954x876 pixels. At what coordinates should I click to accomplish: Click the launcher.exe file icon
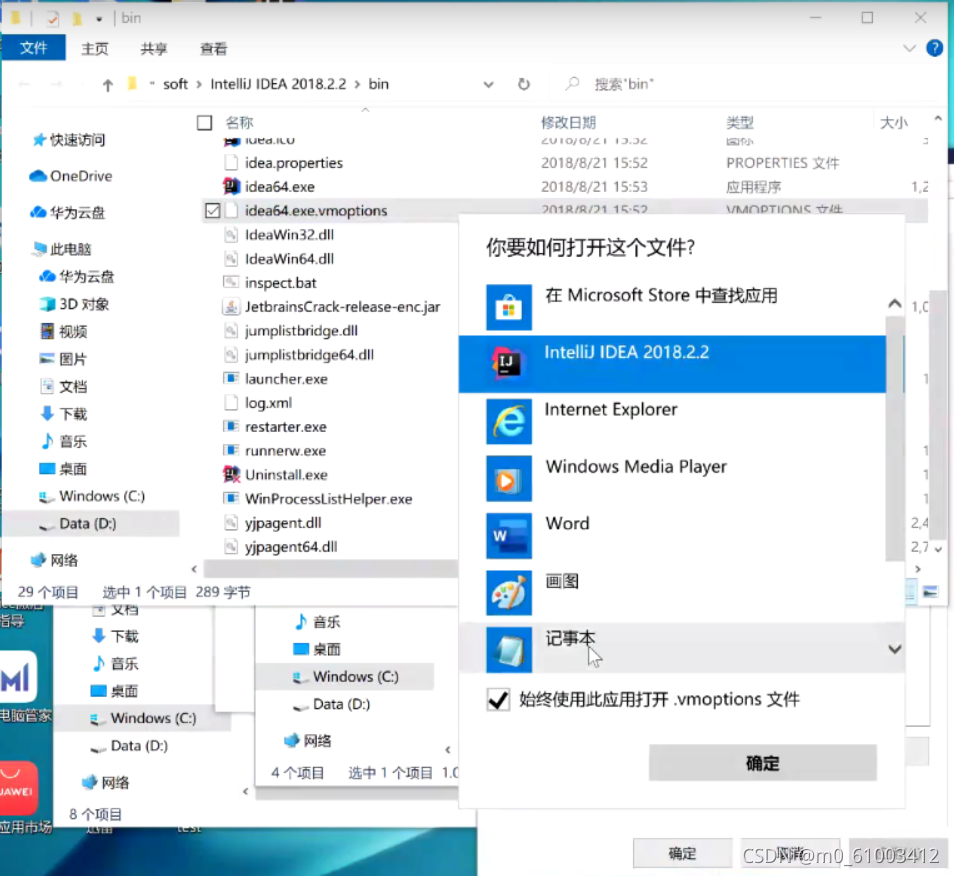pyautogui.click(x=231, y=378)
